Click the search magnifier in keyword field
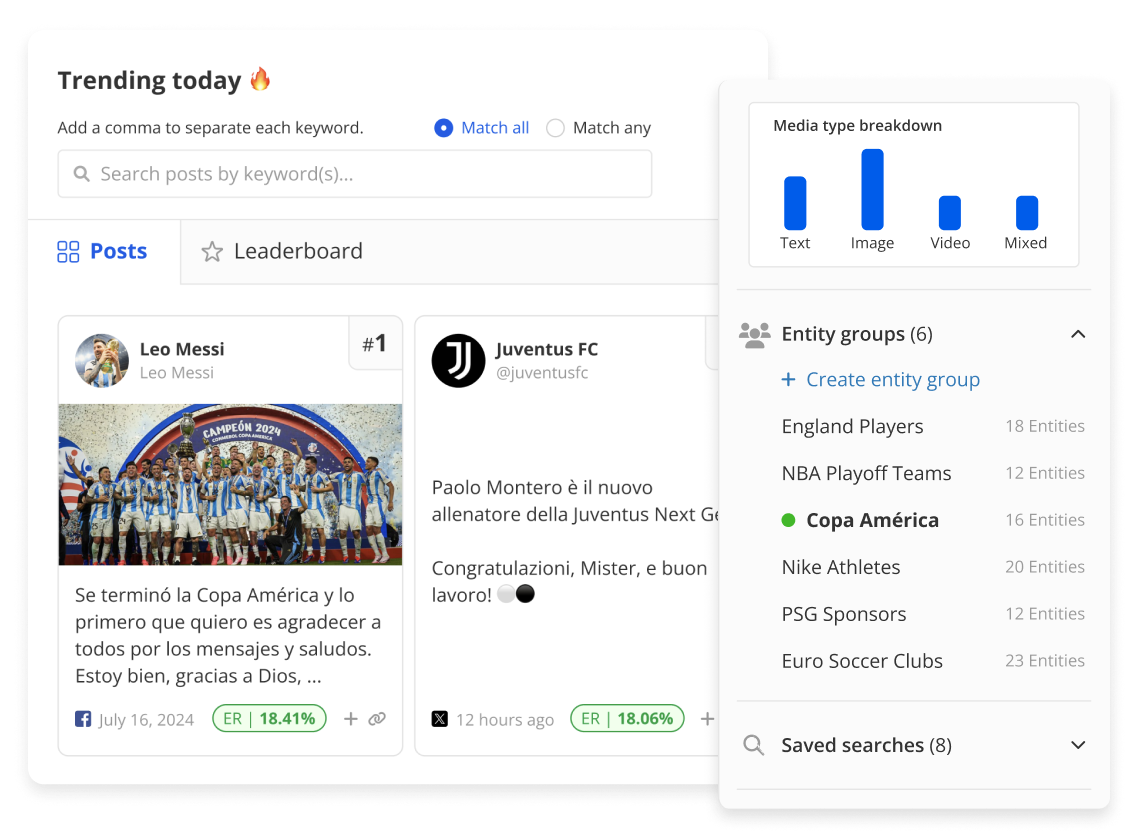The height and width of the screenshot is (840, 1138). 82,174
